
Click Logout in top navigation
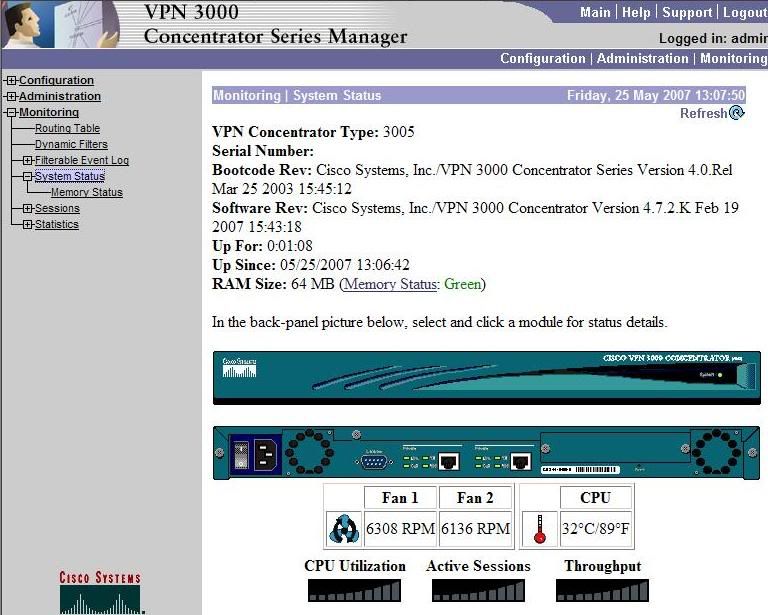745,12
